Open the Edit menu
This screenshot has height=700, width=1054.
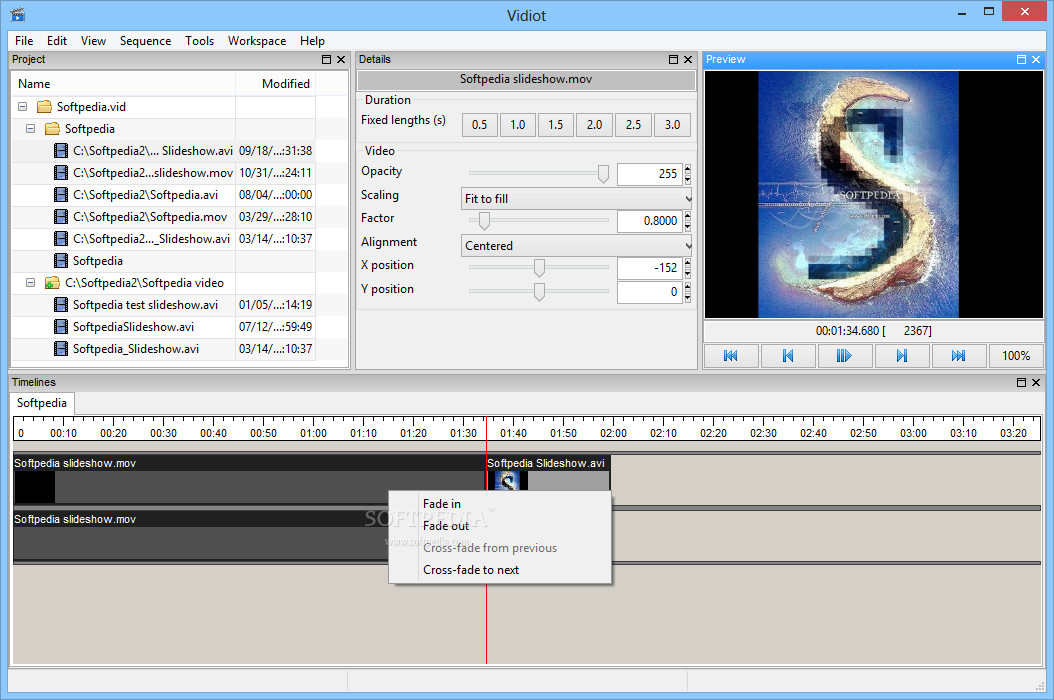[57, 41]
